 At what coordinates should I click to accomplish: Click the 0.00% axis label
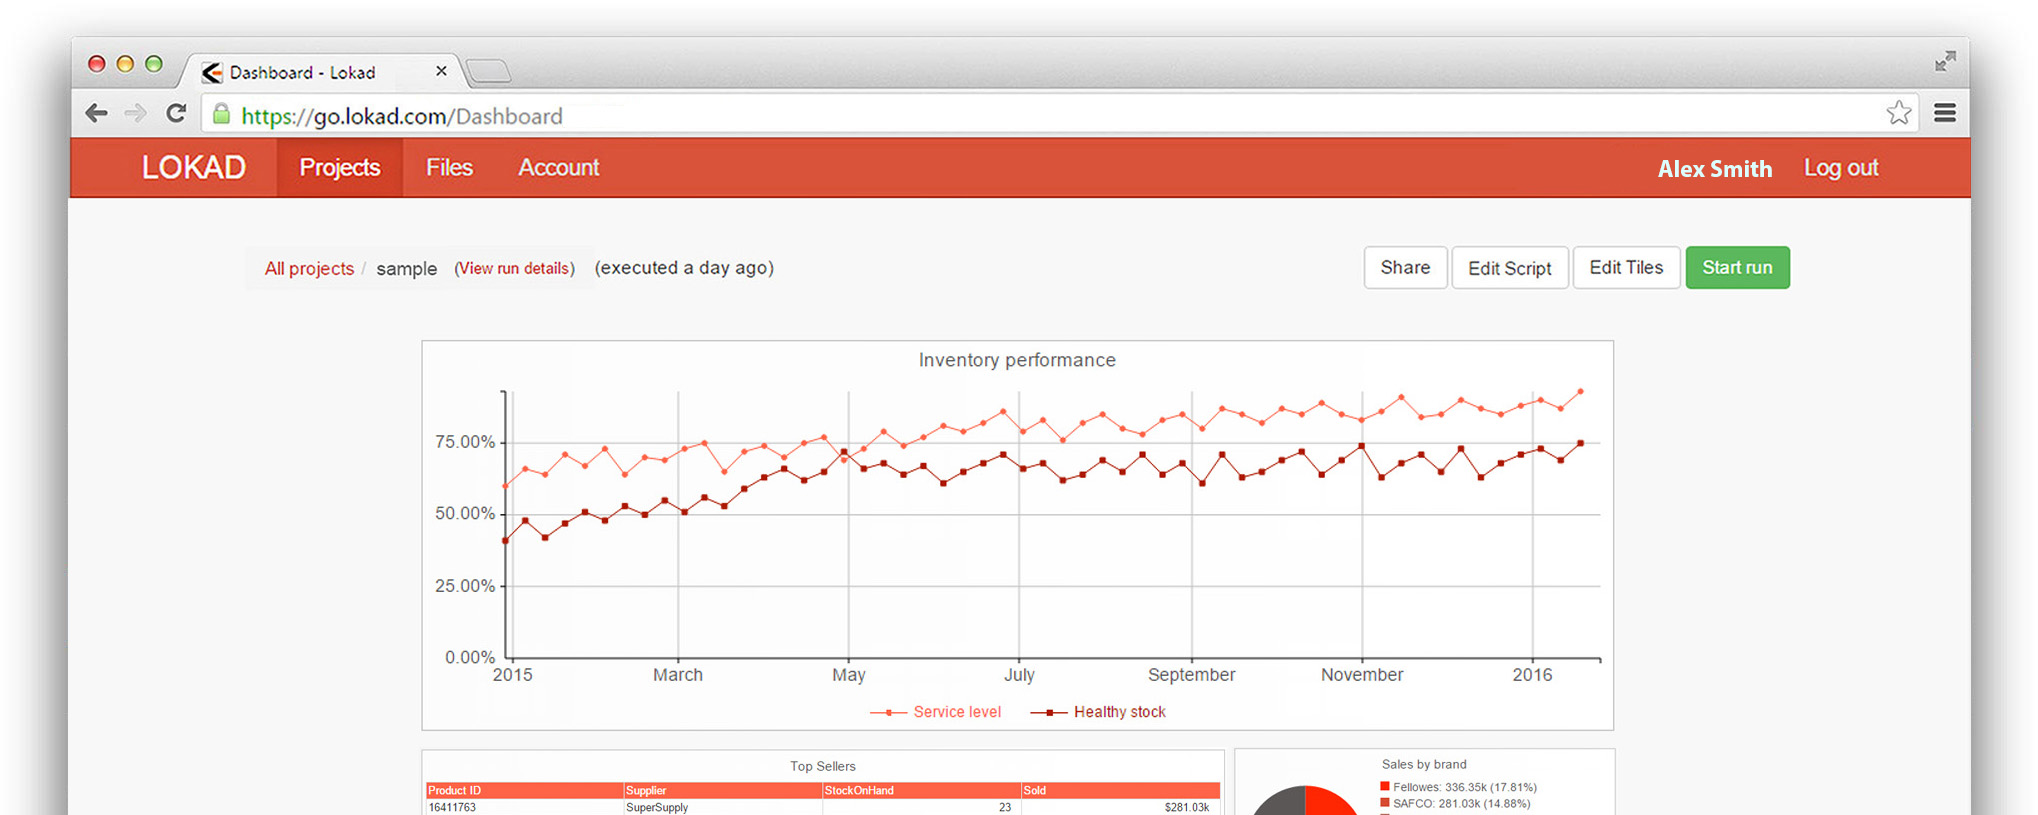(470, 657)
